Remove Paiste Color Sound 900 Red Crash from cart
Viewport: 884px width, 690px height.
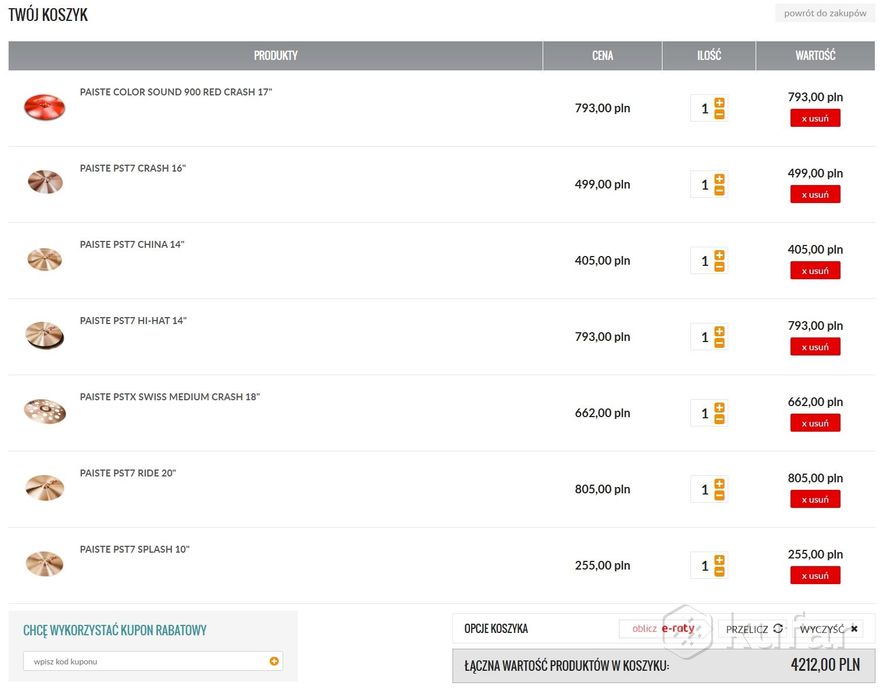(x=815, y=118)
